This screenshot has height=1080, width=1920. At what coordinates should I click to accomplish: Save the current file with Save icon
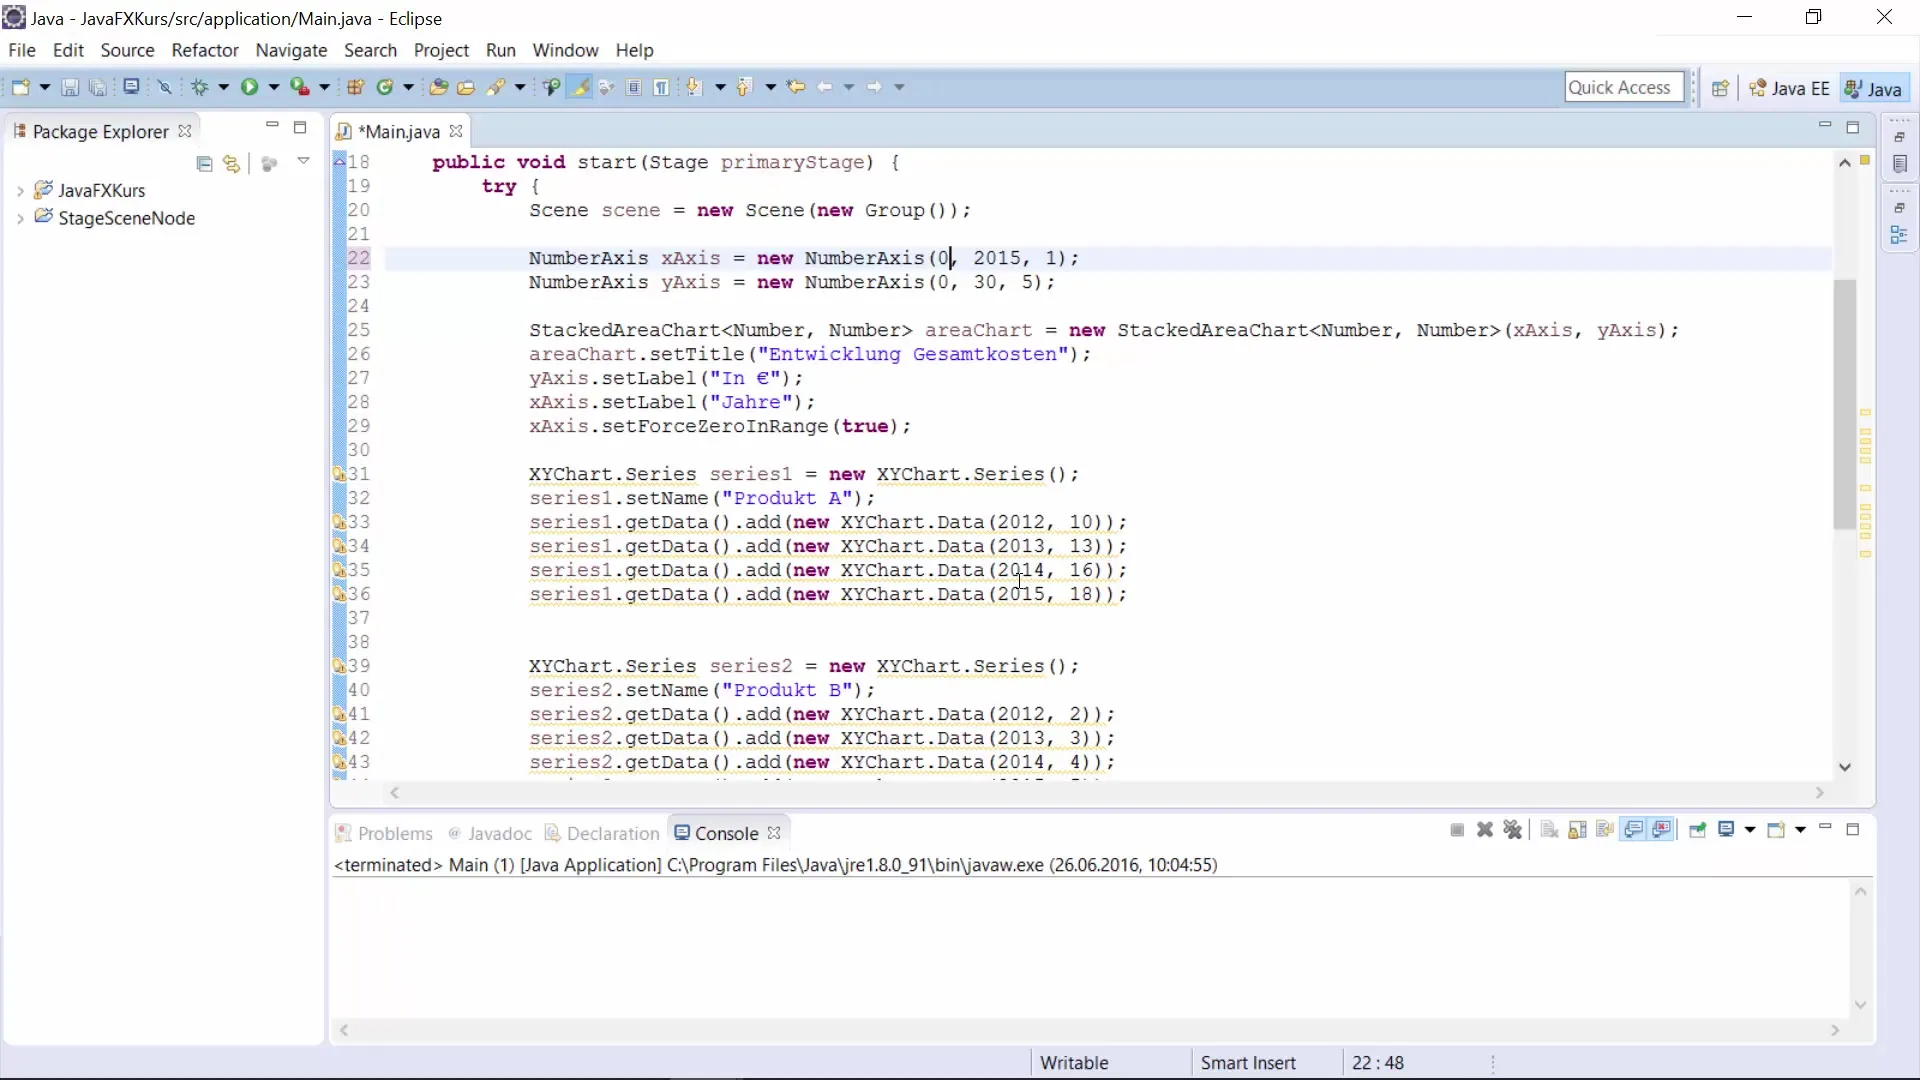tap(70, 88)
